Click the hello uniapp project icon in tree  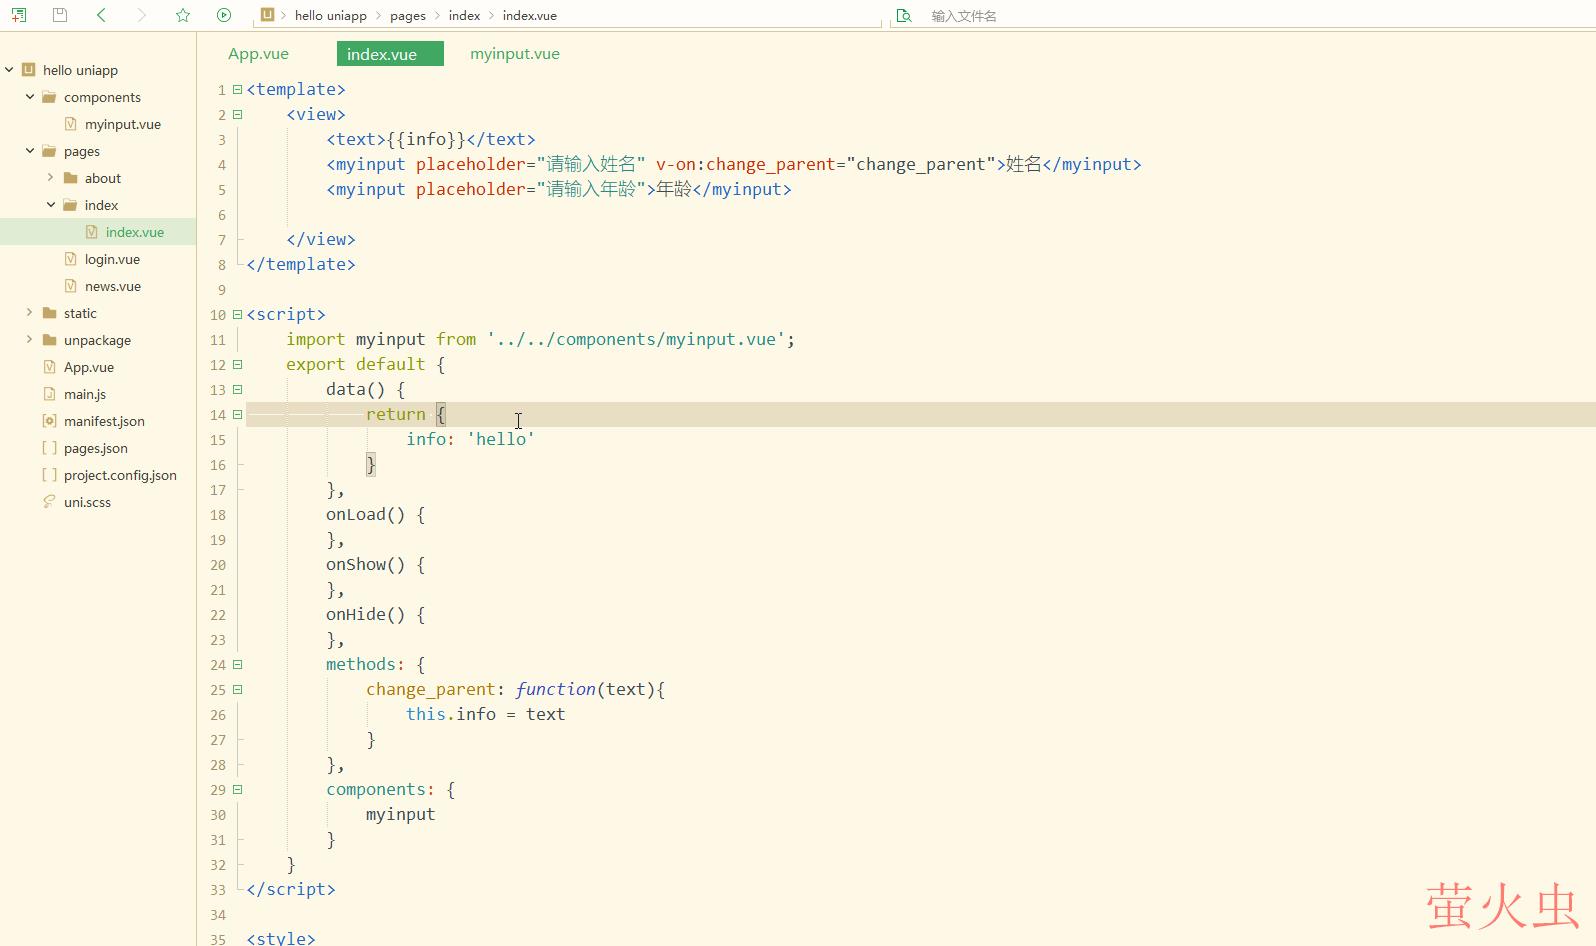click(x=29, y=70)
